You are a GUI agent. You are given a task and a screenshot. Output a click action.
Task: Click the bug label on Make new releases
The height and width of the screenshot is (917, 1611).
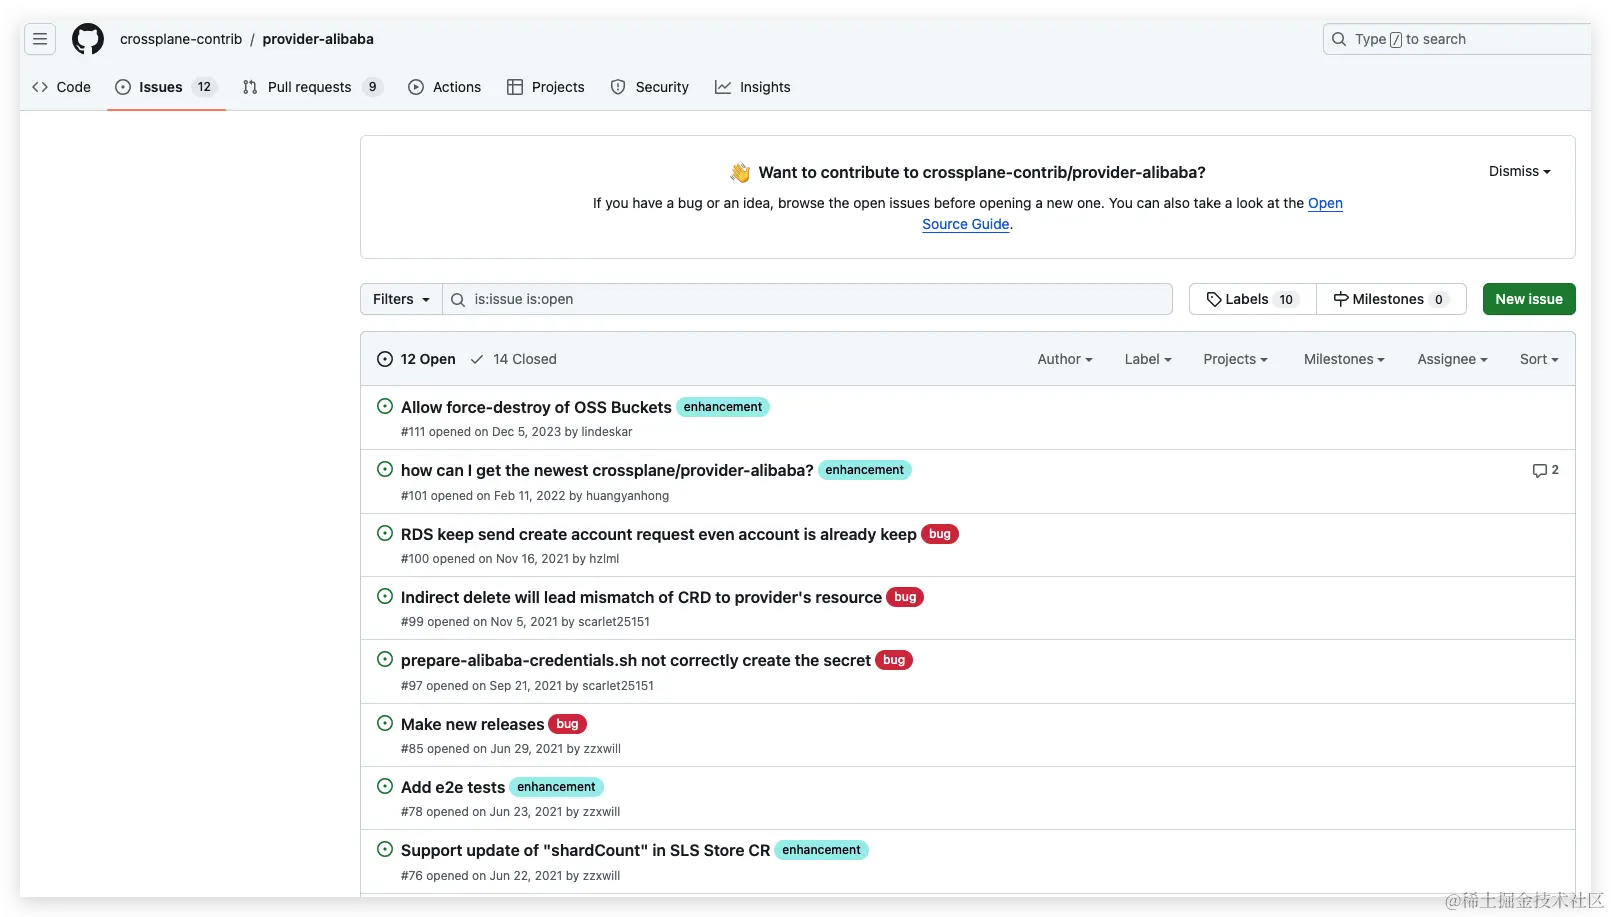[x=568, y=724]
